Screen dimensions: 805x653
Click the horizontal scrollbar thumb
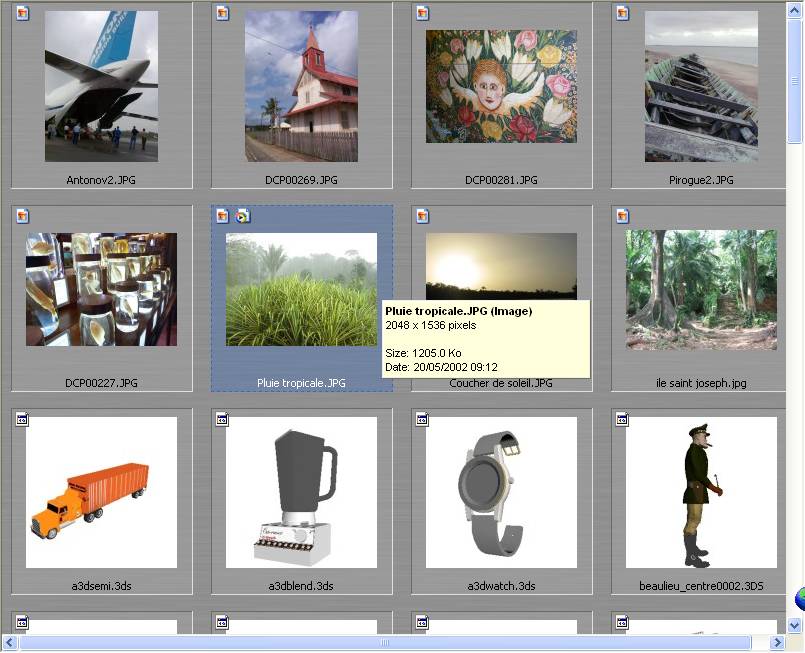385,642
